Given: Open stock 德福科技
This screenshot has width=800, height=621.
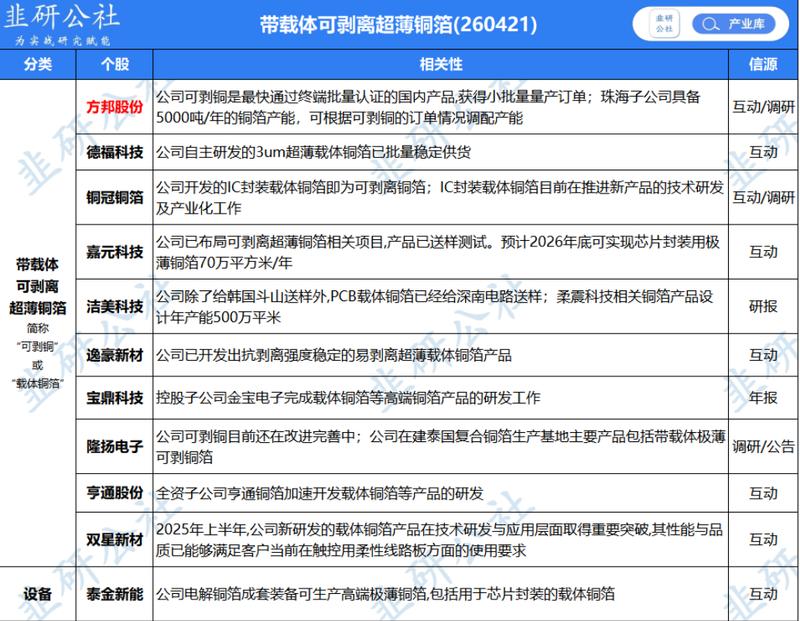Looking at the screenshot, I should [x=115, y=152].
